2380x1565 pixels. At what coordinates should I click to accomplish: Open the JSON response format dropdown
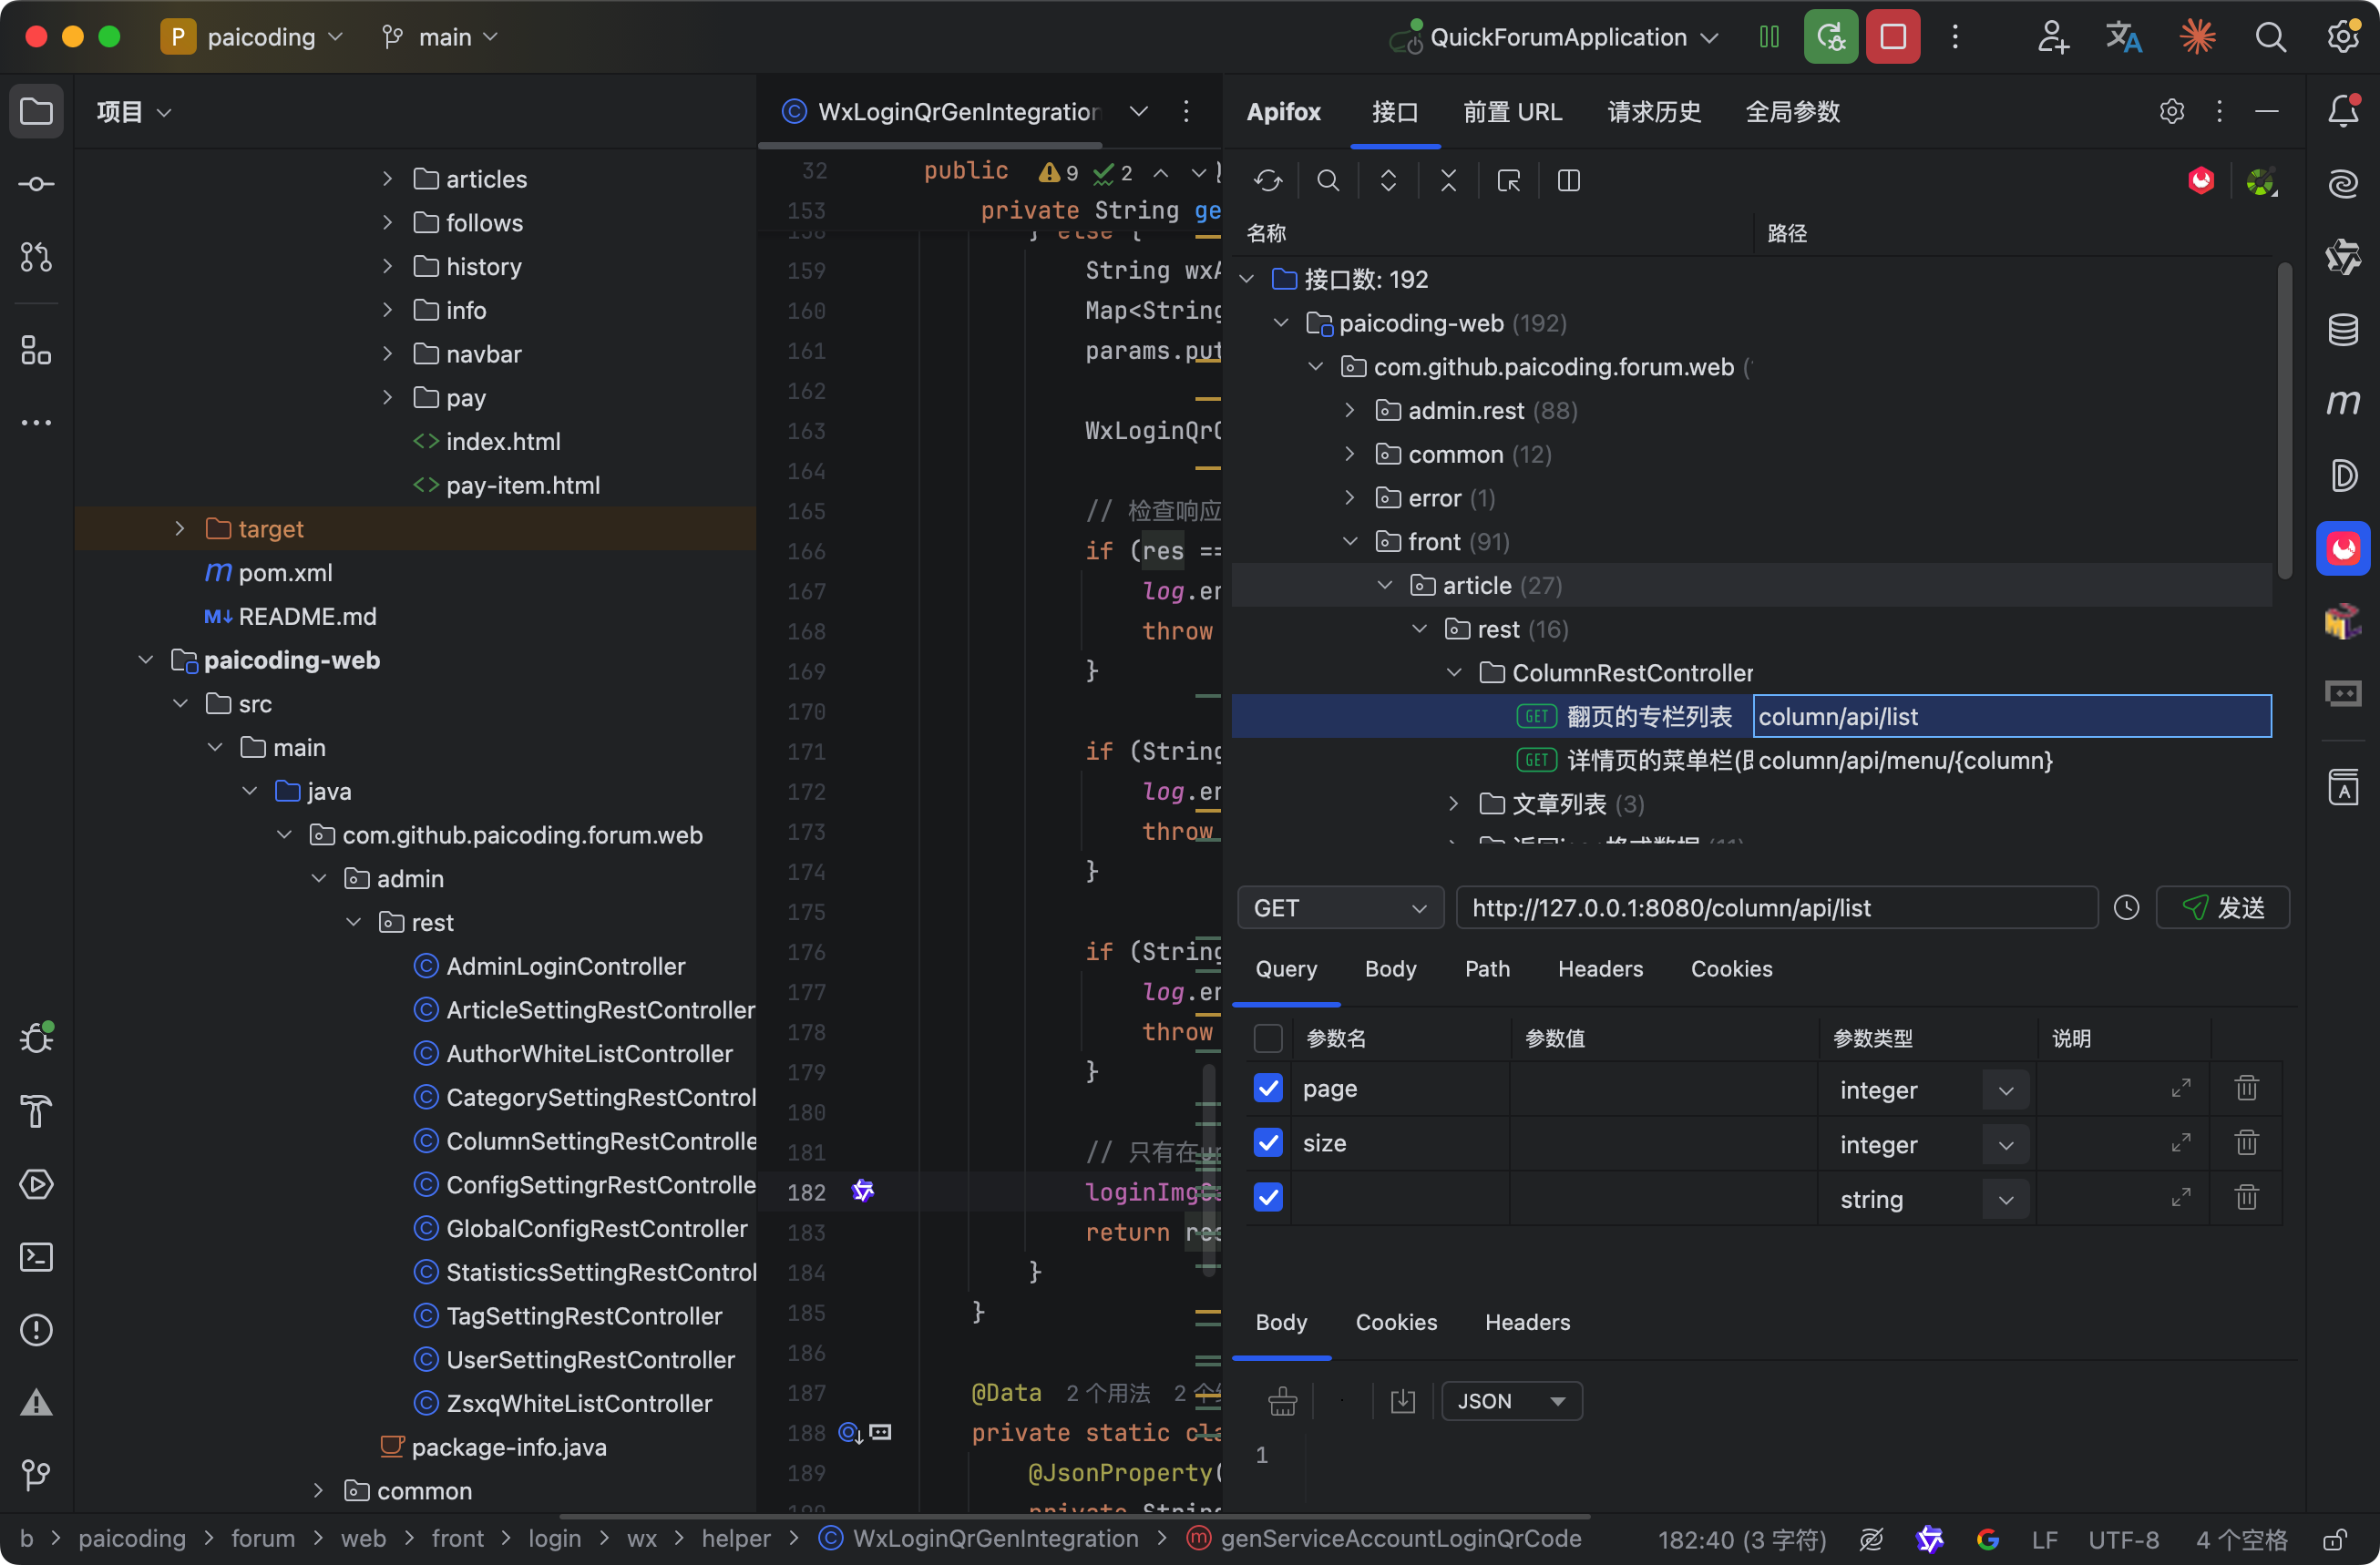[1511, 1401]
